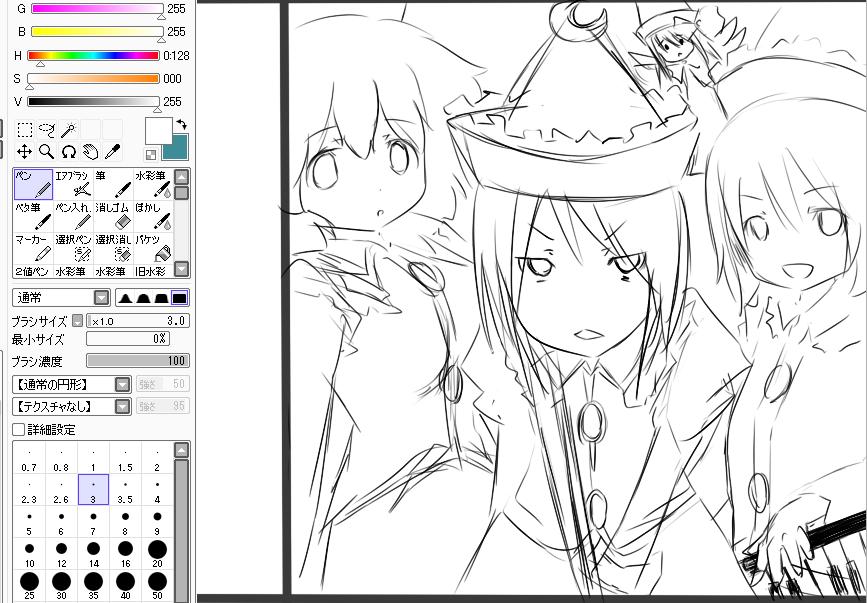The height and width of the screenshot is (603, 867).
Task: Click the B yellow gradient slider
Action: [x=97, y=32]
